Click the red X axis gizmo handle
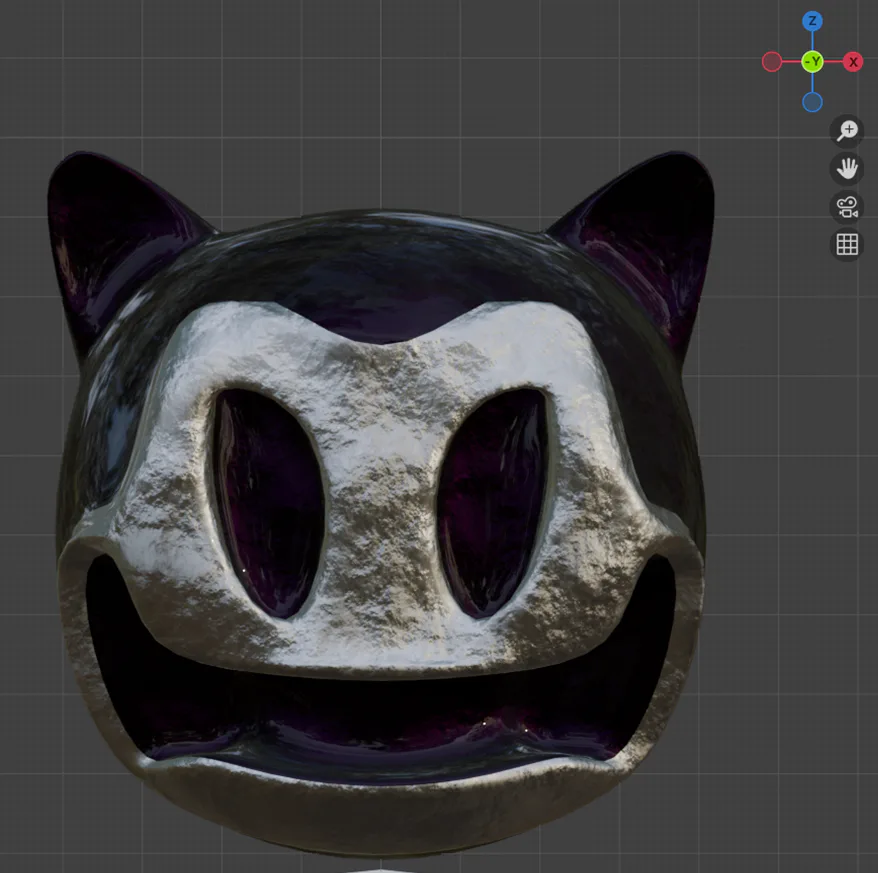 click(x=853, y=62)
